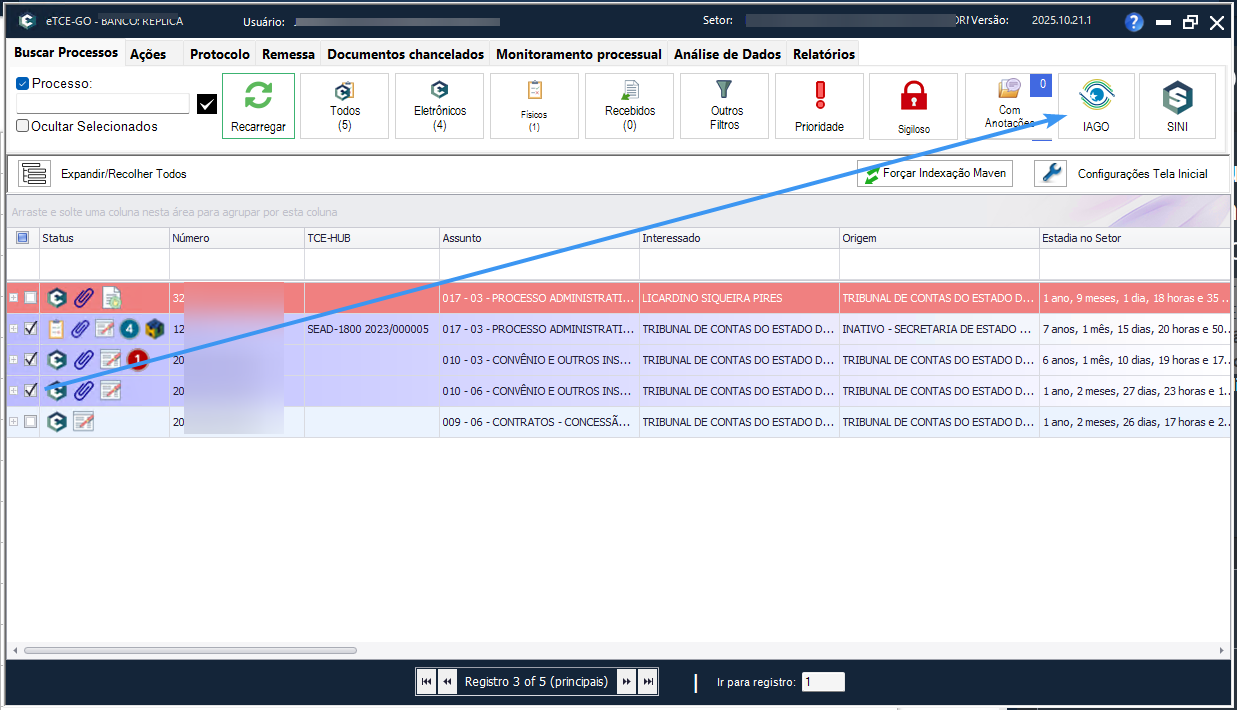Click the red badge numbered 1

[138, 360]
